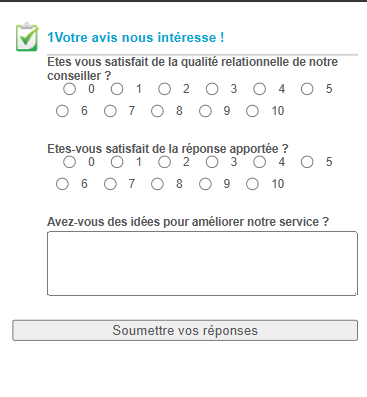This screenshot has height=397, width=367.
Task: Choose rating 5 for advisor relational quality
Action: 307,89
